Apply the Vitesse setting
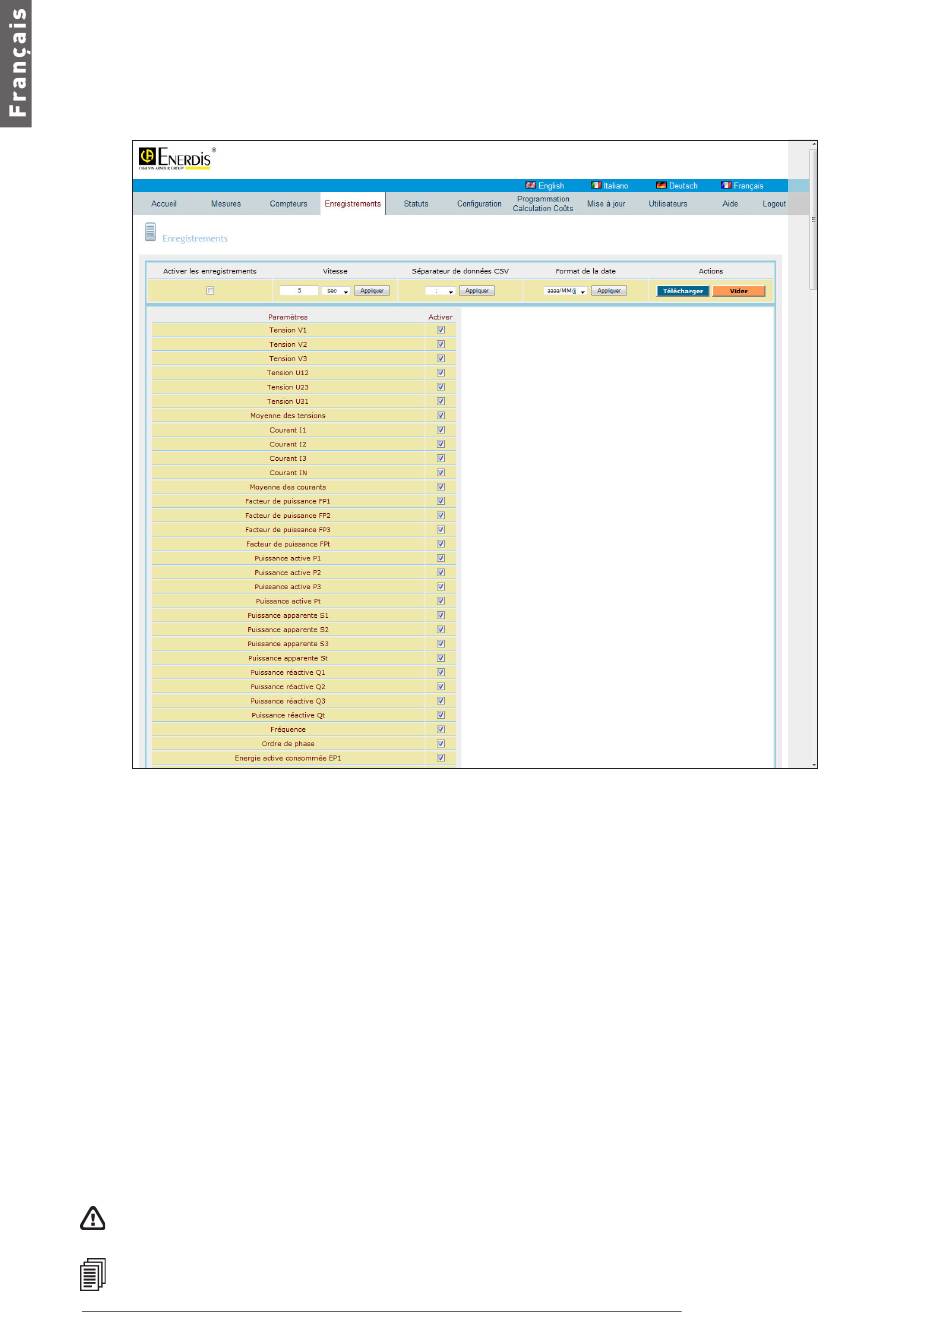Screen dimensions: 950x1344 coord(372,291)
